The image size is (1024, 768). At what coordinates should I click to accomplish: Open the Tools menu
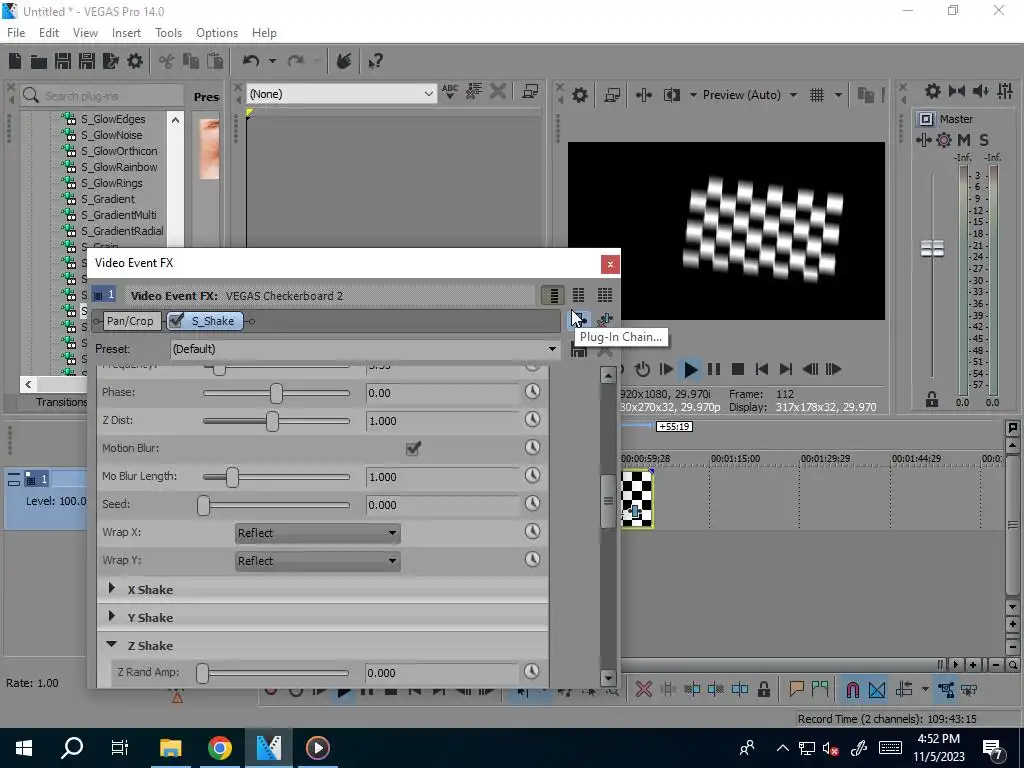coord(168,33)
